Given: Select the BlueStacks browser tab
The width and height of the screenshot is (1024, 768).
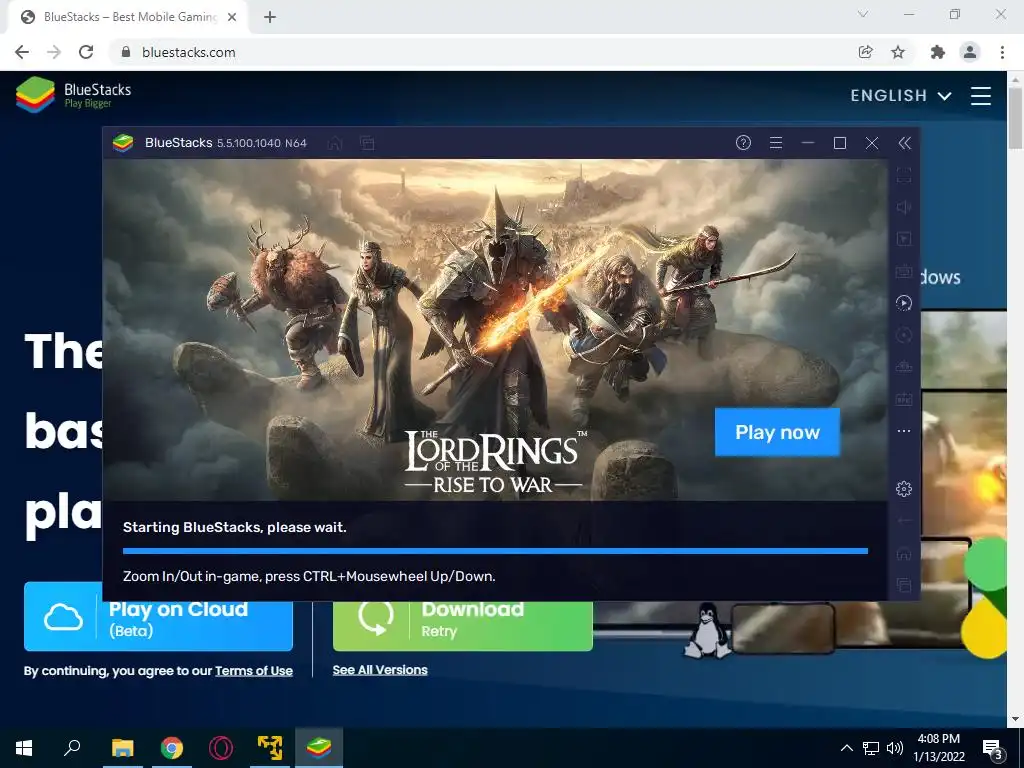Looking at the screenshot, I should click(128, 18).
